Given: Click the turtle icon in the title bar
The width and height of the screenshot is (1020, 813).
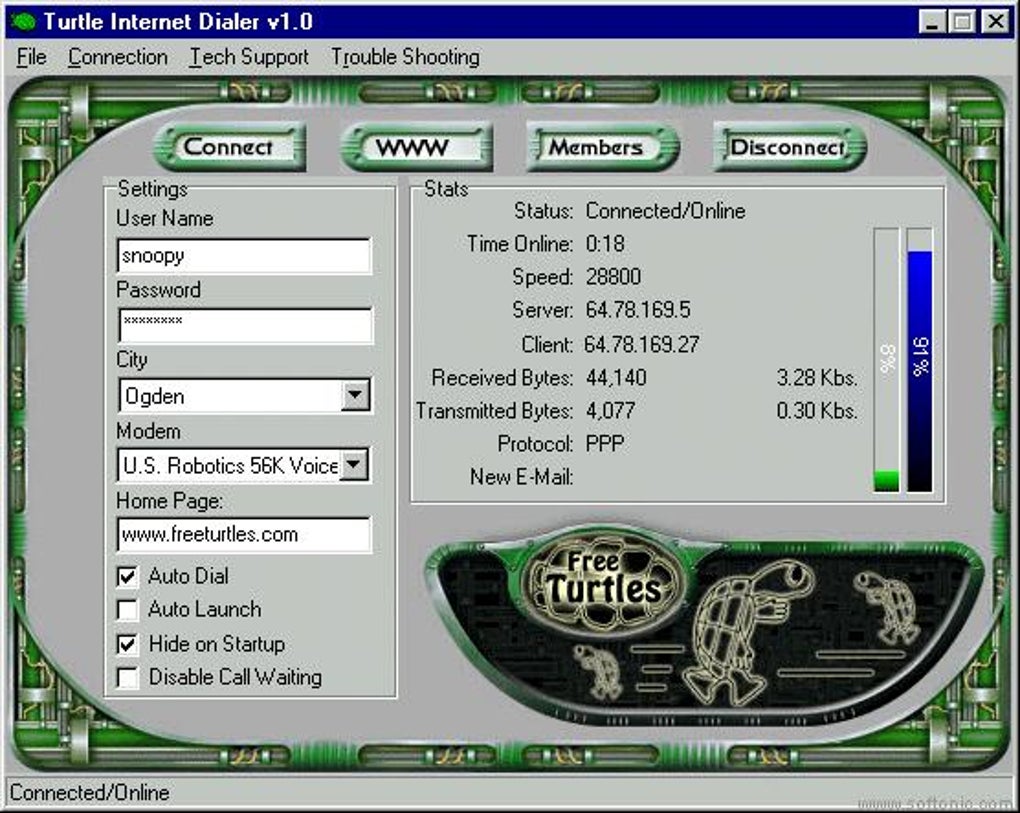Looking at the screenshot, I should 23,21.
